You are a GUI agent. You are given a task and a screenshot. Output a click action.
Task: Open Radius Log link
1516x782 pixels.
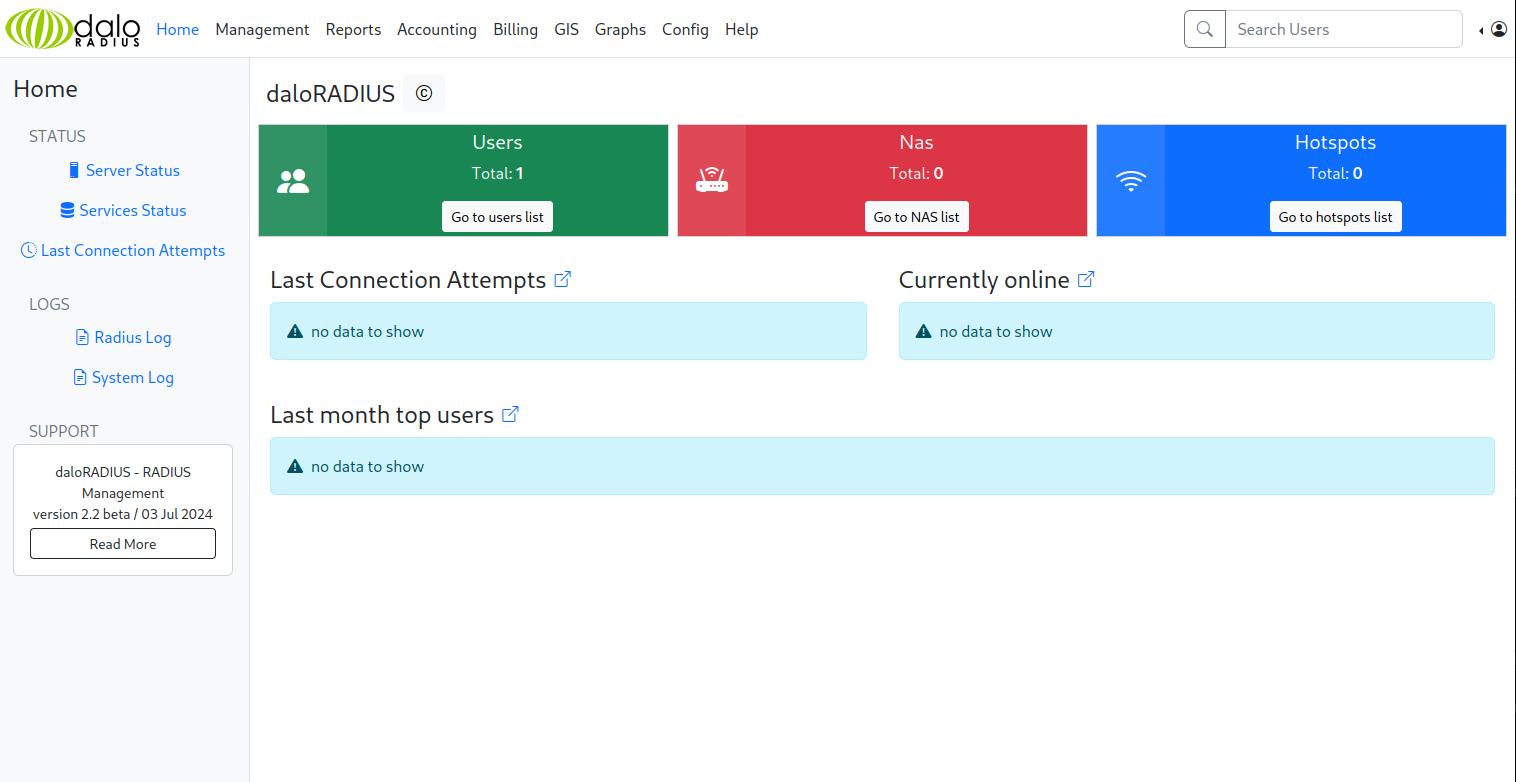pyautogui.click(x=124, y=337)
